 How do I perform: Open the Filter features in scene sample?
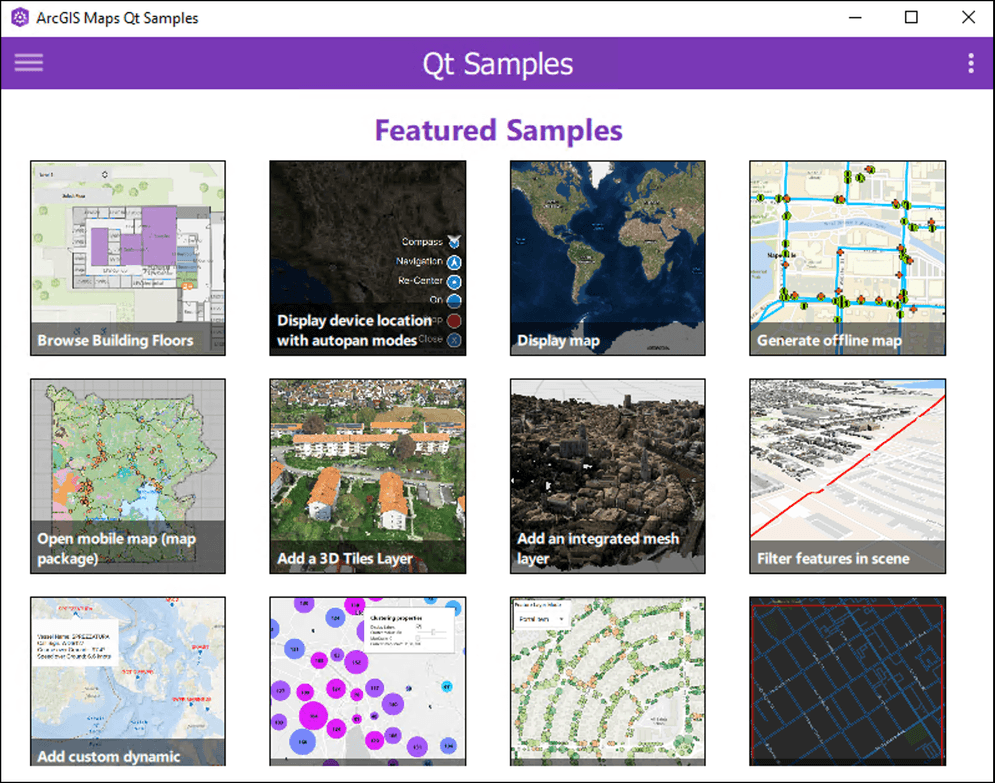tap(847, 477)
